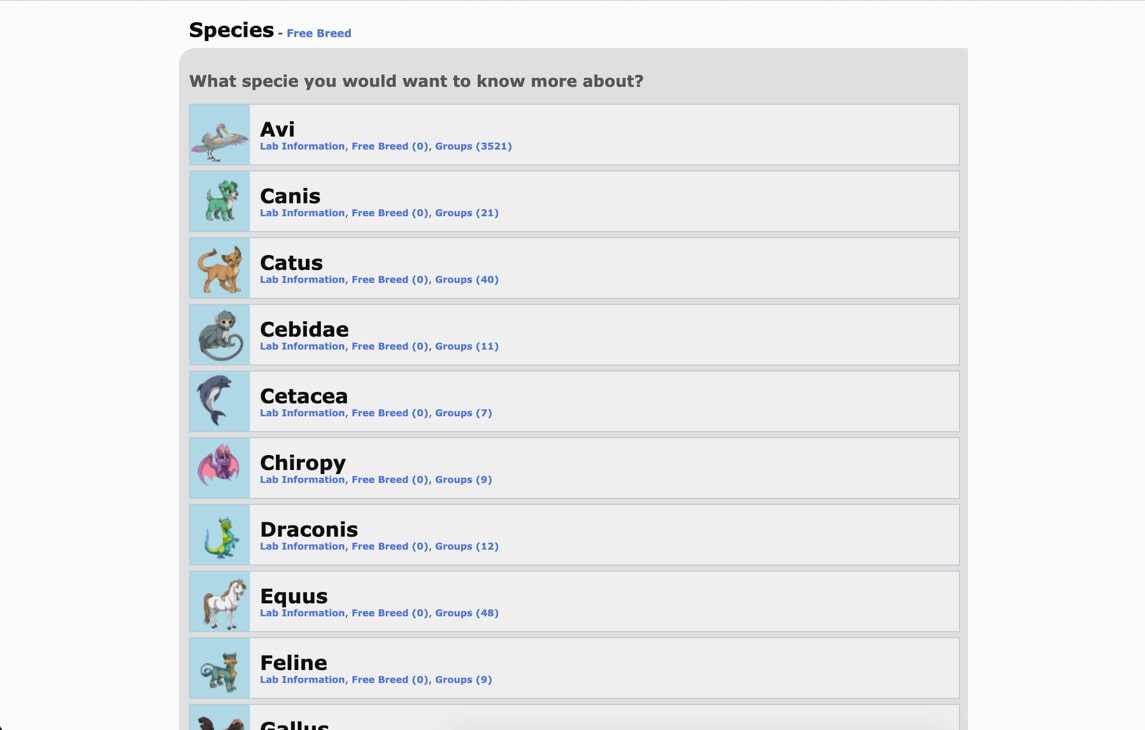Open Draconis Groups (12) link
Image resolution: width=1145 pixels, height=730 pixels.
tap(467, 546)
